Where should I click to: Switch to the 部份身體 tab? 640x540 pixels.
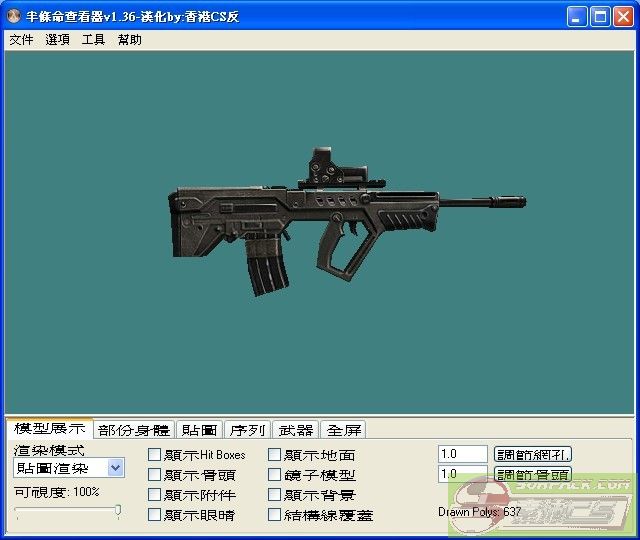click(134, 430)
